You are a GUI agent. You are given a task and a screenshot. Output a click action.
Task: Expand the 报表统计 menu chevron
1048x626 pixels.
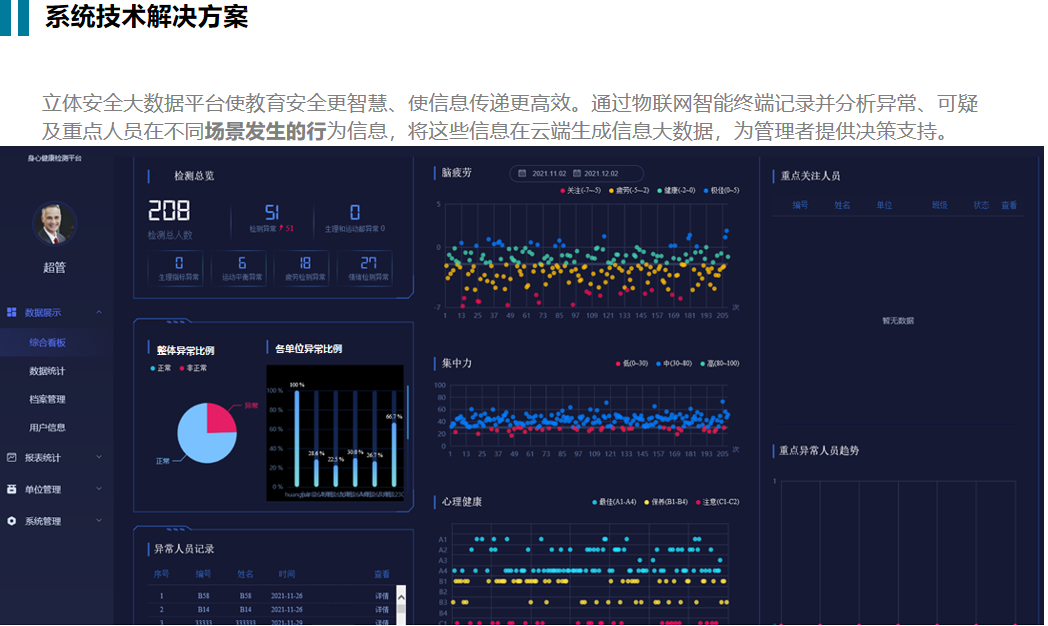(x=99, y=458)
